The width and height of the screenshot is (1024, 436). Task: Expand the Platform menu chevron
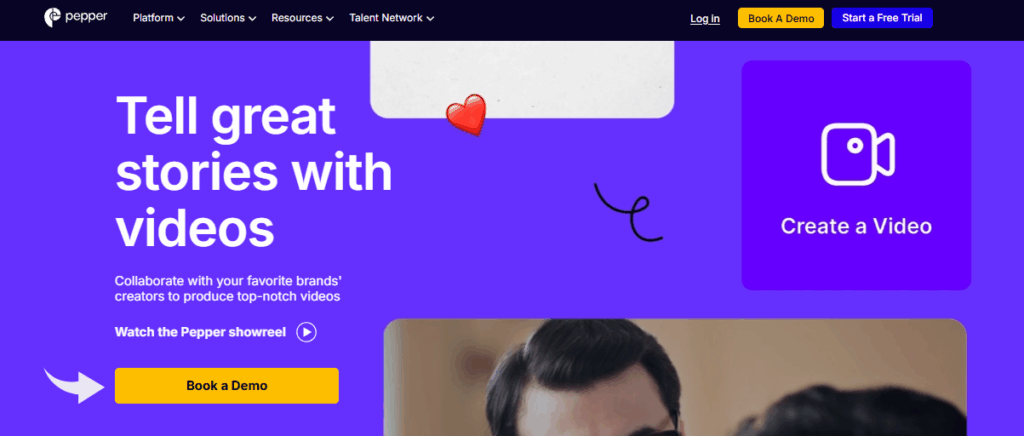point(181,19)
